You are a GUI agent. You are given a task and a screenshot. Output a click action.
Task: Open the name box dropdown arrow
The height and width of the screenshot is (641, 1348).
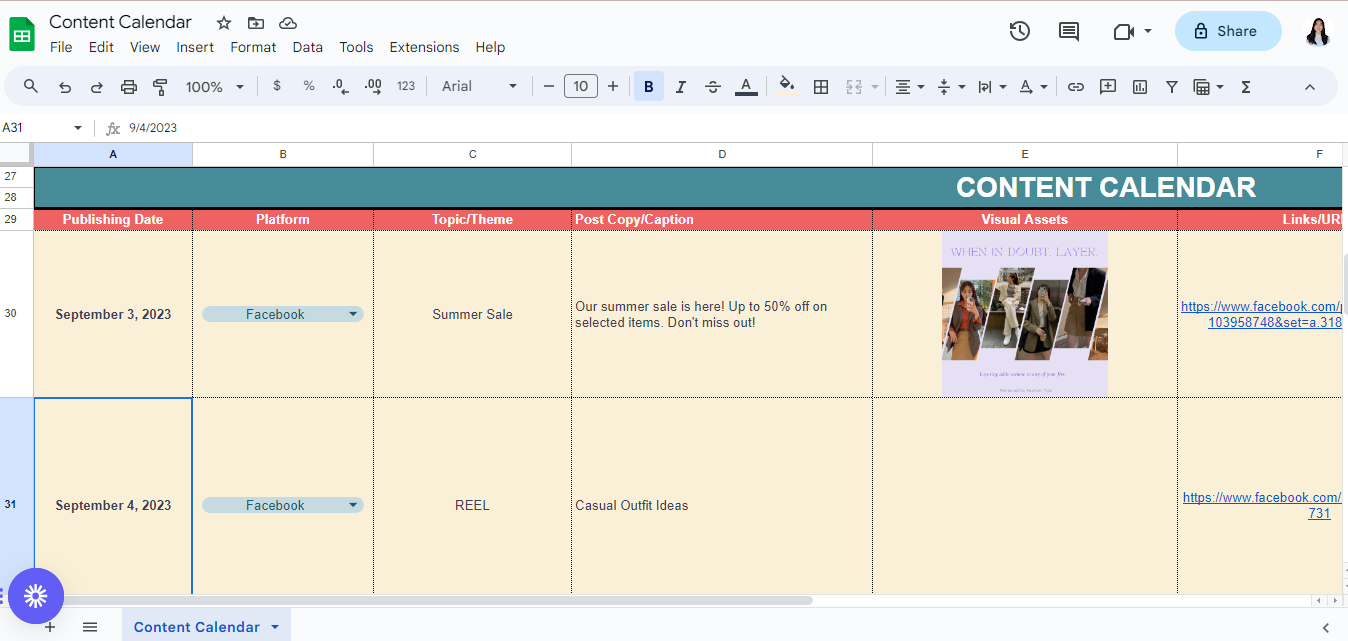78,128
